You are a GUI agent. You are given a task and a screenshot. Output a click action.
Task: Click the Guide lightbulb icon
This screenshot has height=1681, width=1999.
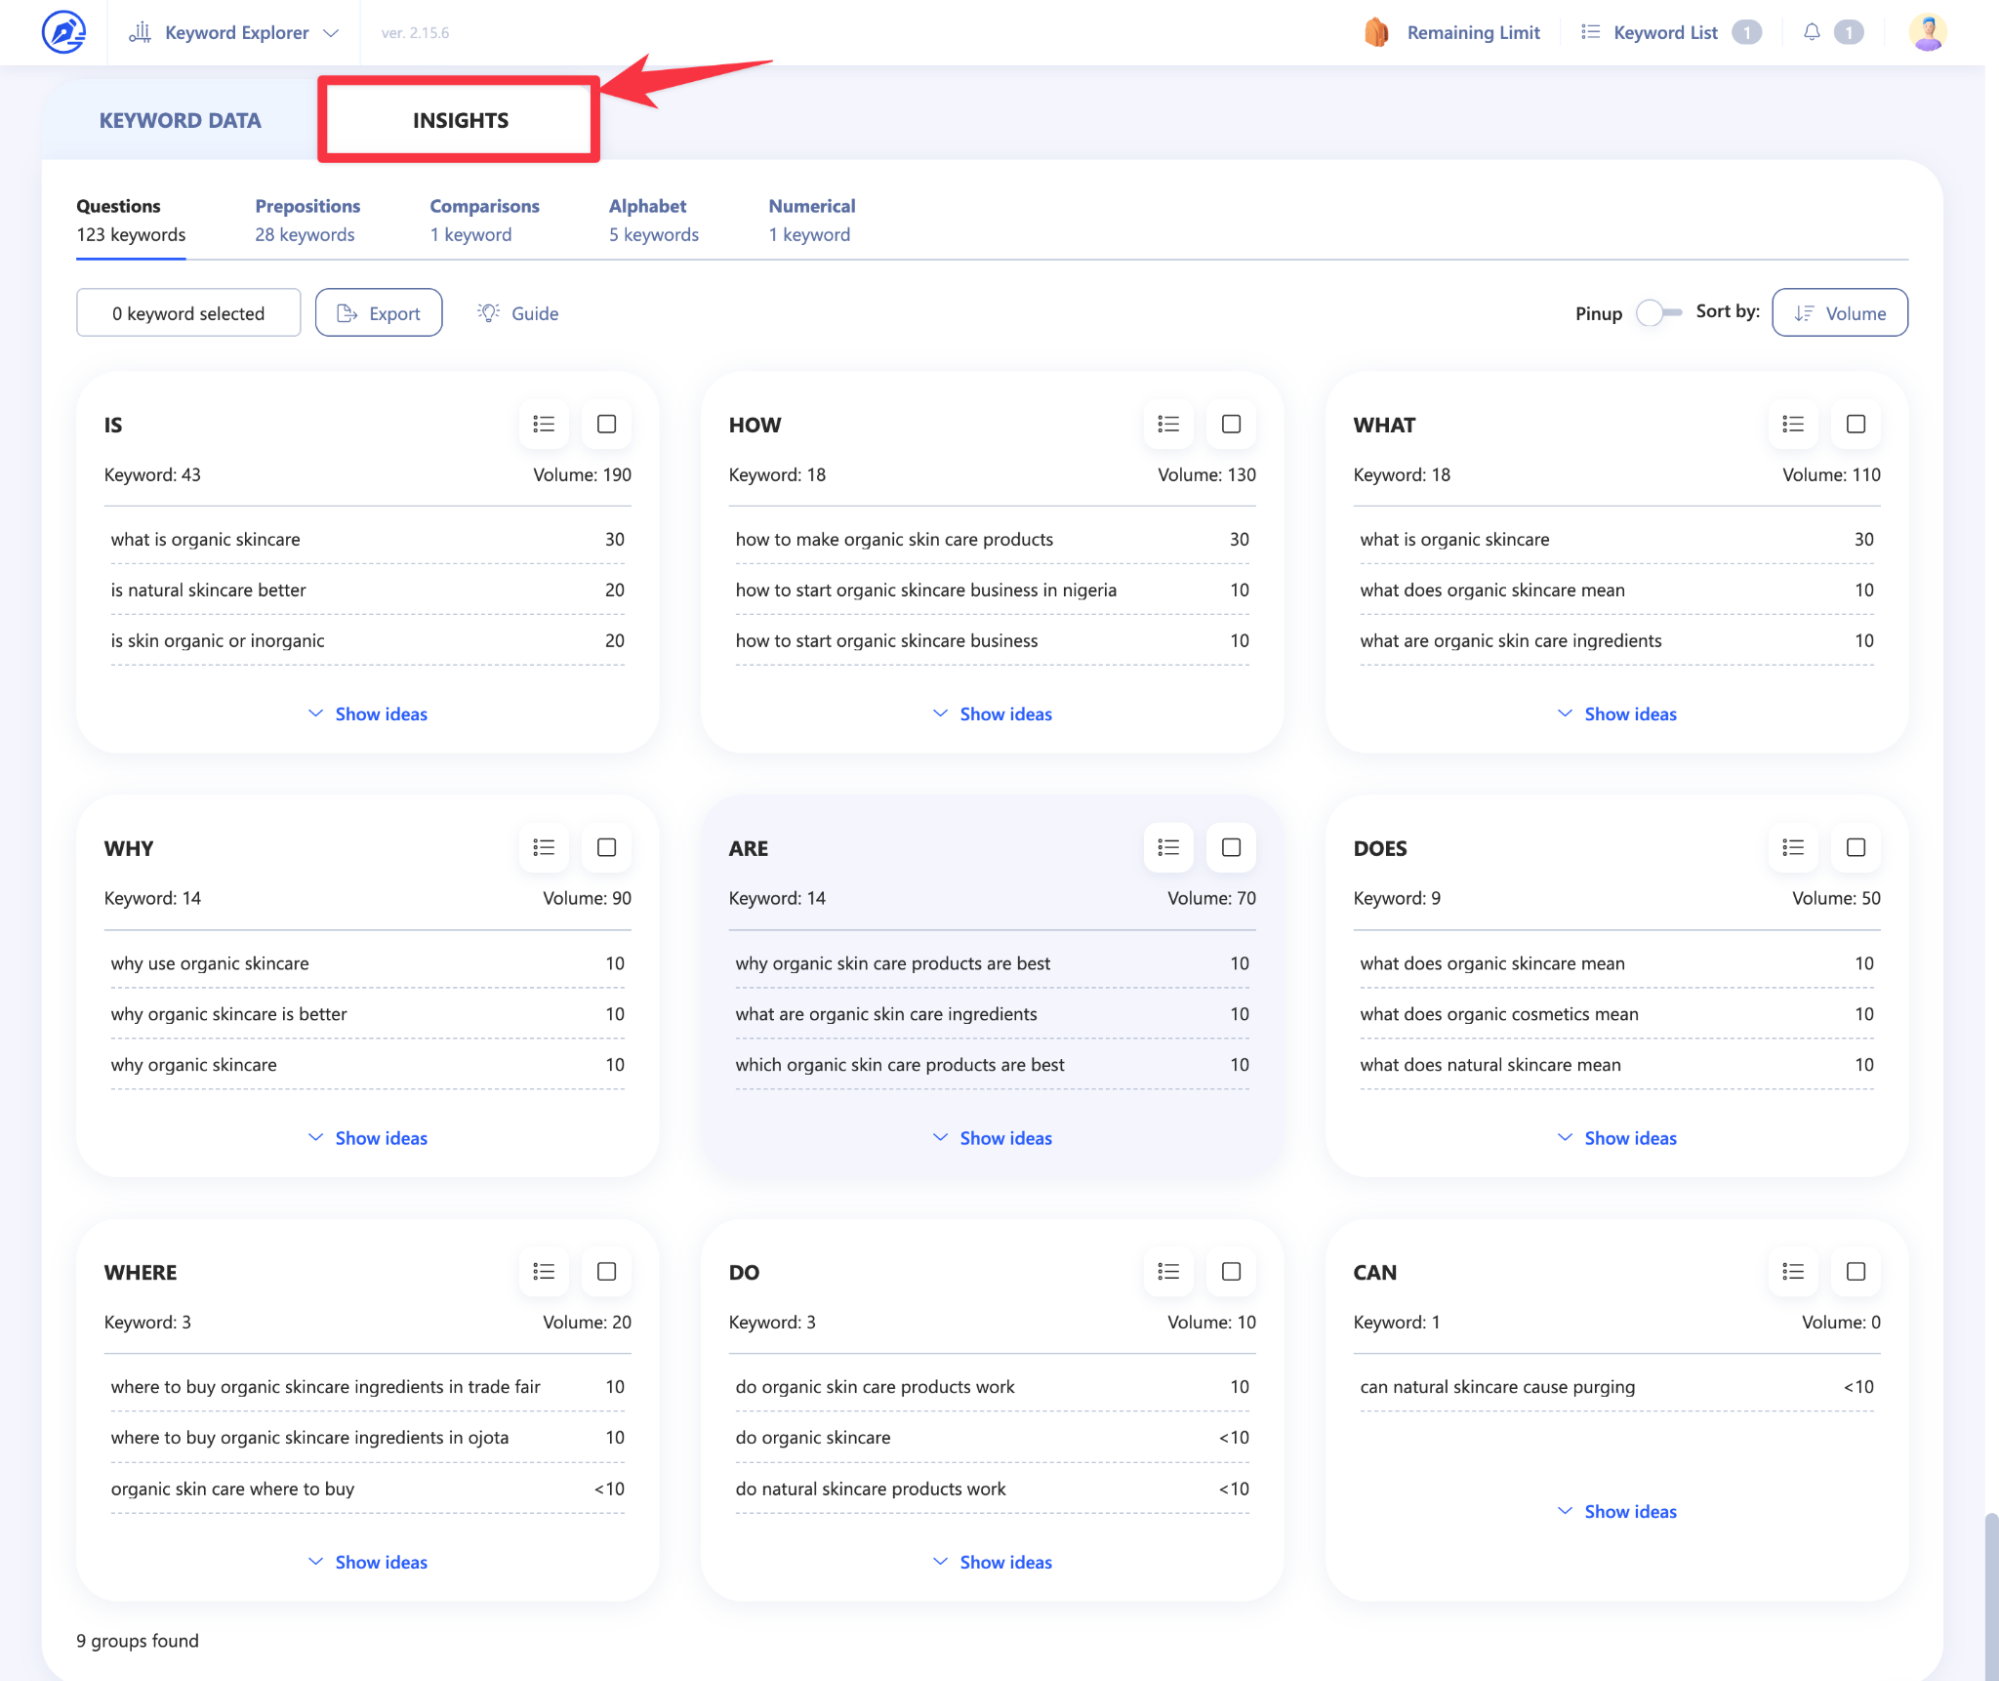(488, 313)
